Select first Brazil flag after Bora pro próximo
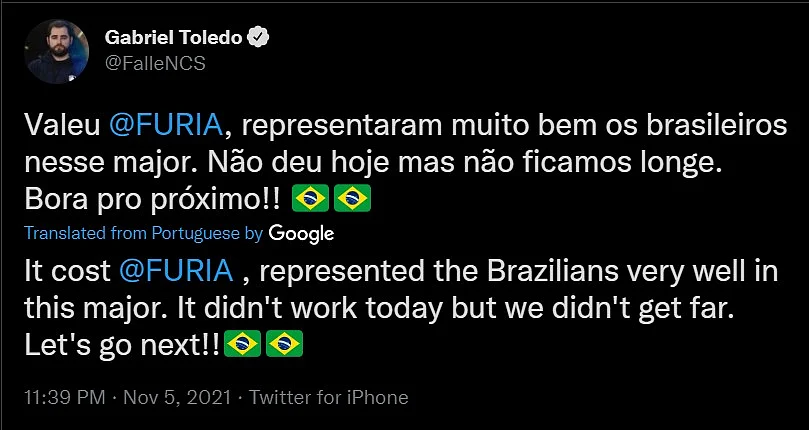809x430 pixels. pyautogui.click(x=311, y=198)
